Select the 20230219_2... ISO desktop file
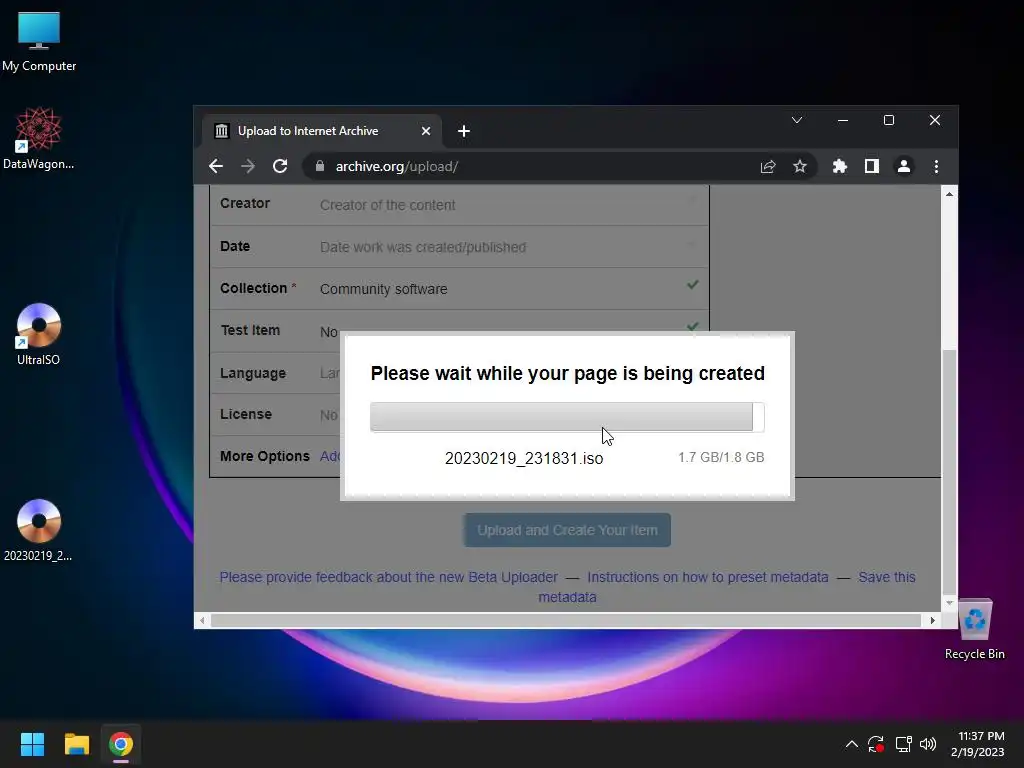Image resolution: width=1024 pixels, height=768 pixels. pos(39,530)
